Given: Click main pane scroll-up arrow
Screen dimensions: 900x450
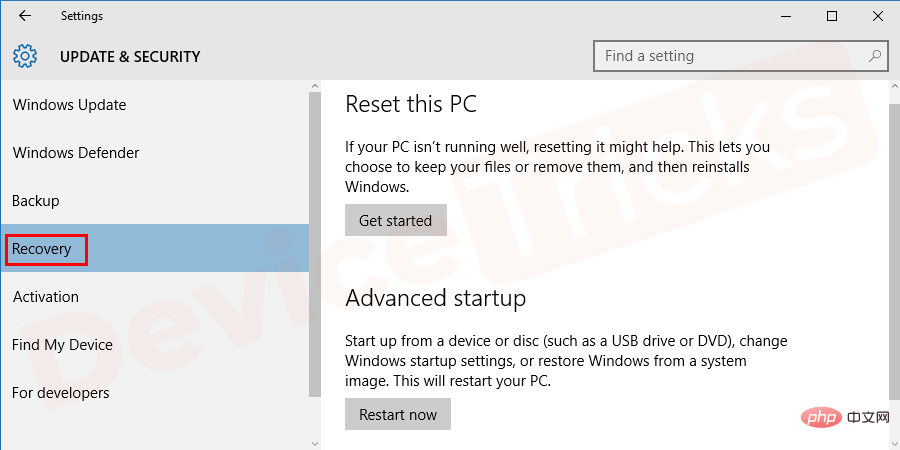Looking at the screenshot, I should pyautogui.click(x=894, y=86).
